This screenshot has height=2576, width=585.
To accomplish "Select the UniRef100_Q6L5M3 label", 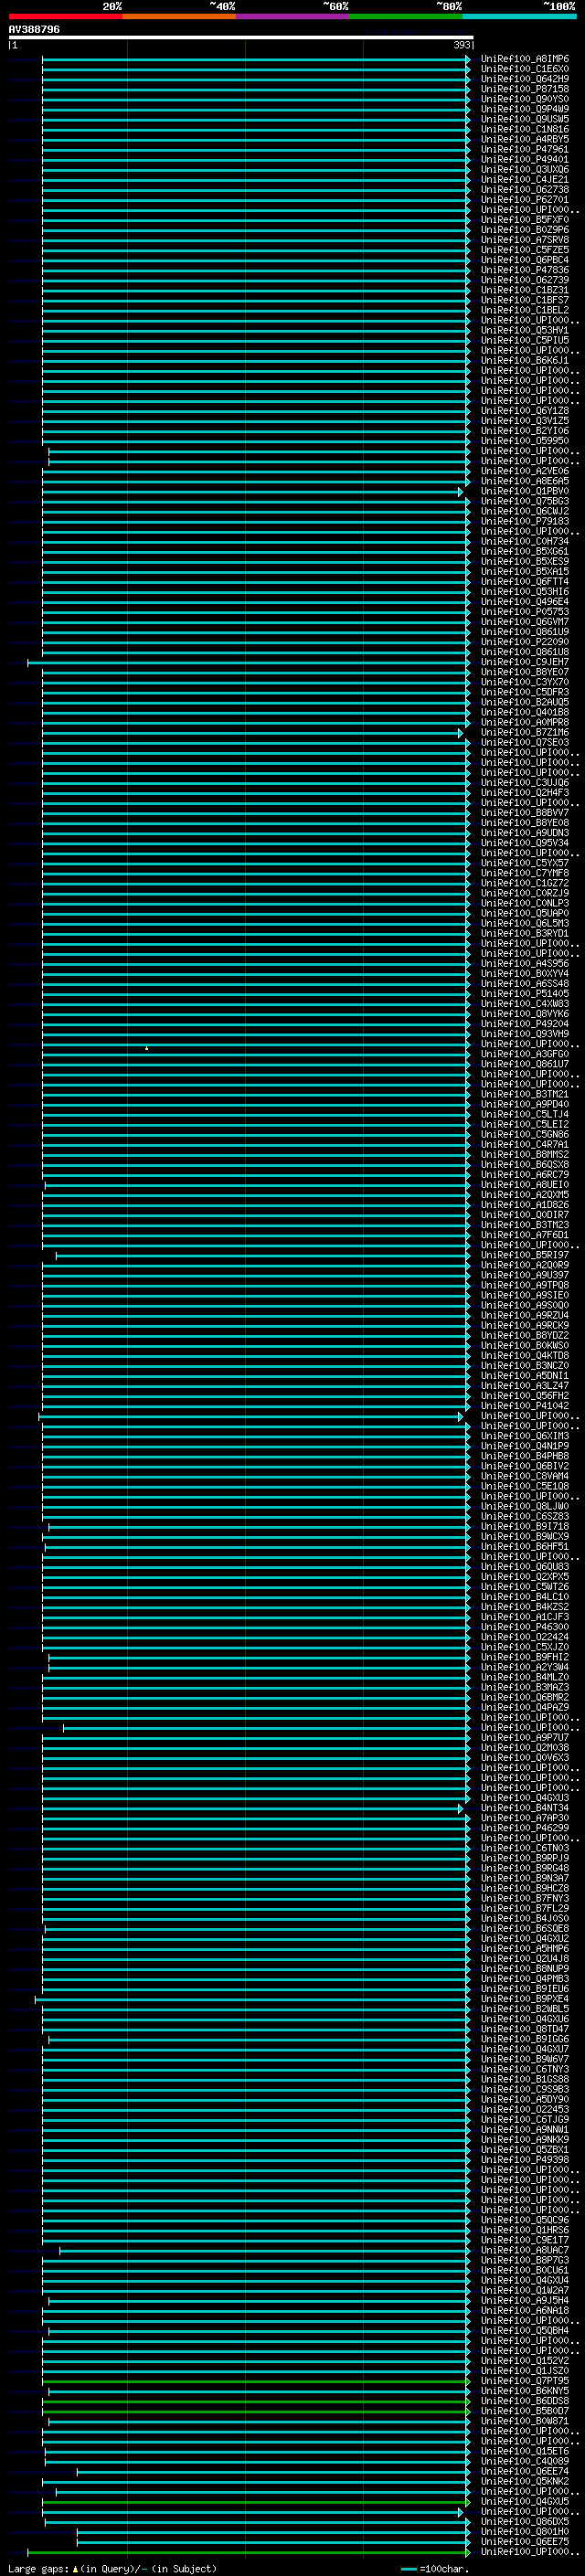I will [525, 923].
